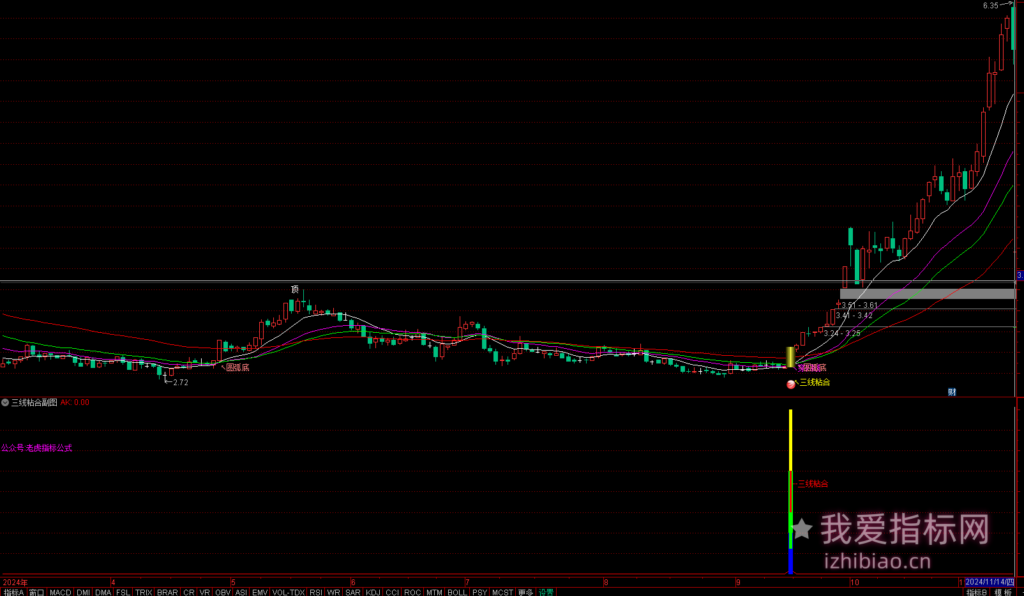1024x596 pixels.
Task: Switch to the BRAR indicator tab
Action: pos(167,592)
